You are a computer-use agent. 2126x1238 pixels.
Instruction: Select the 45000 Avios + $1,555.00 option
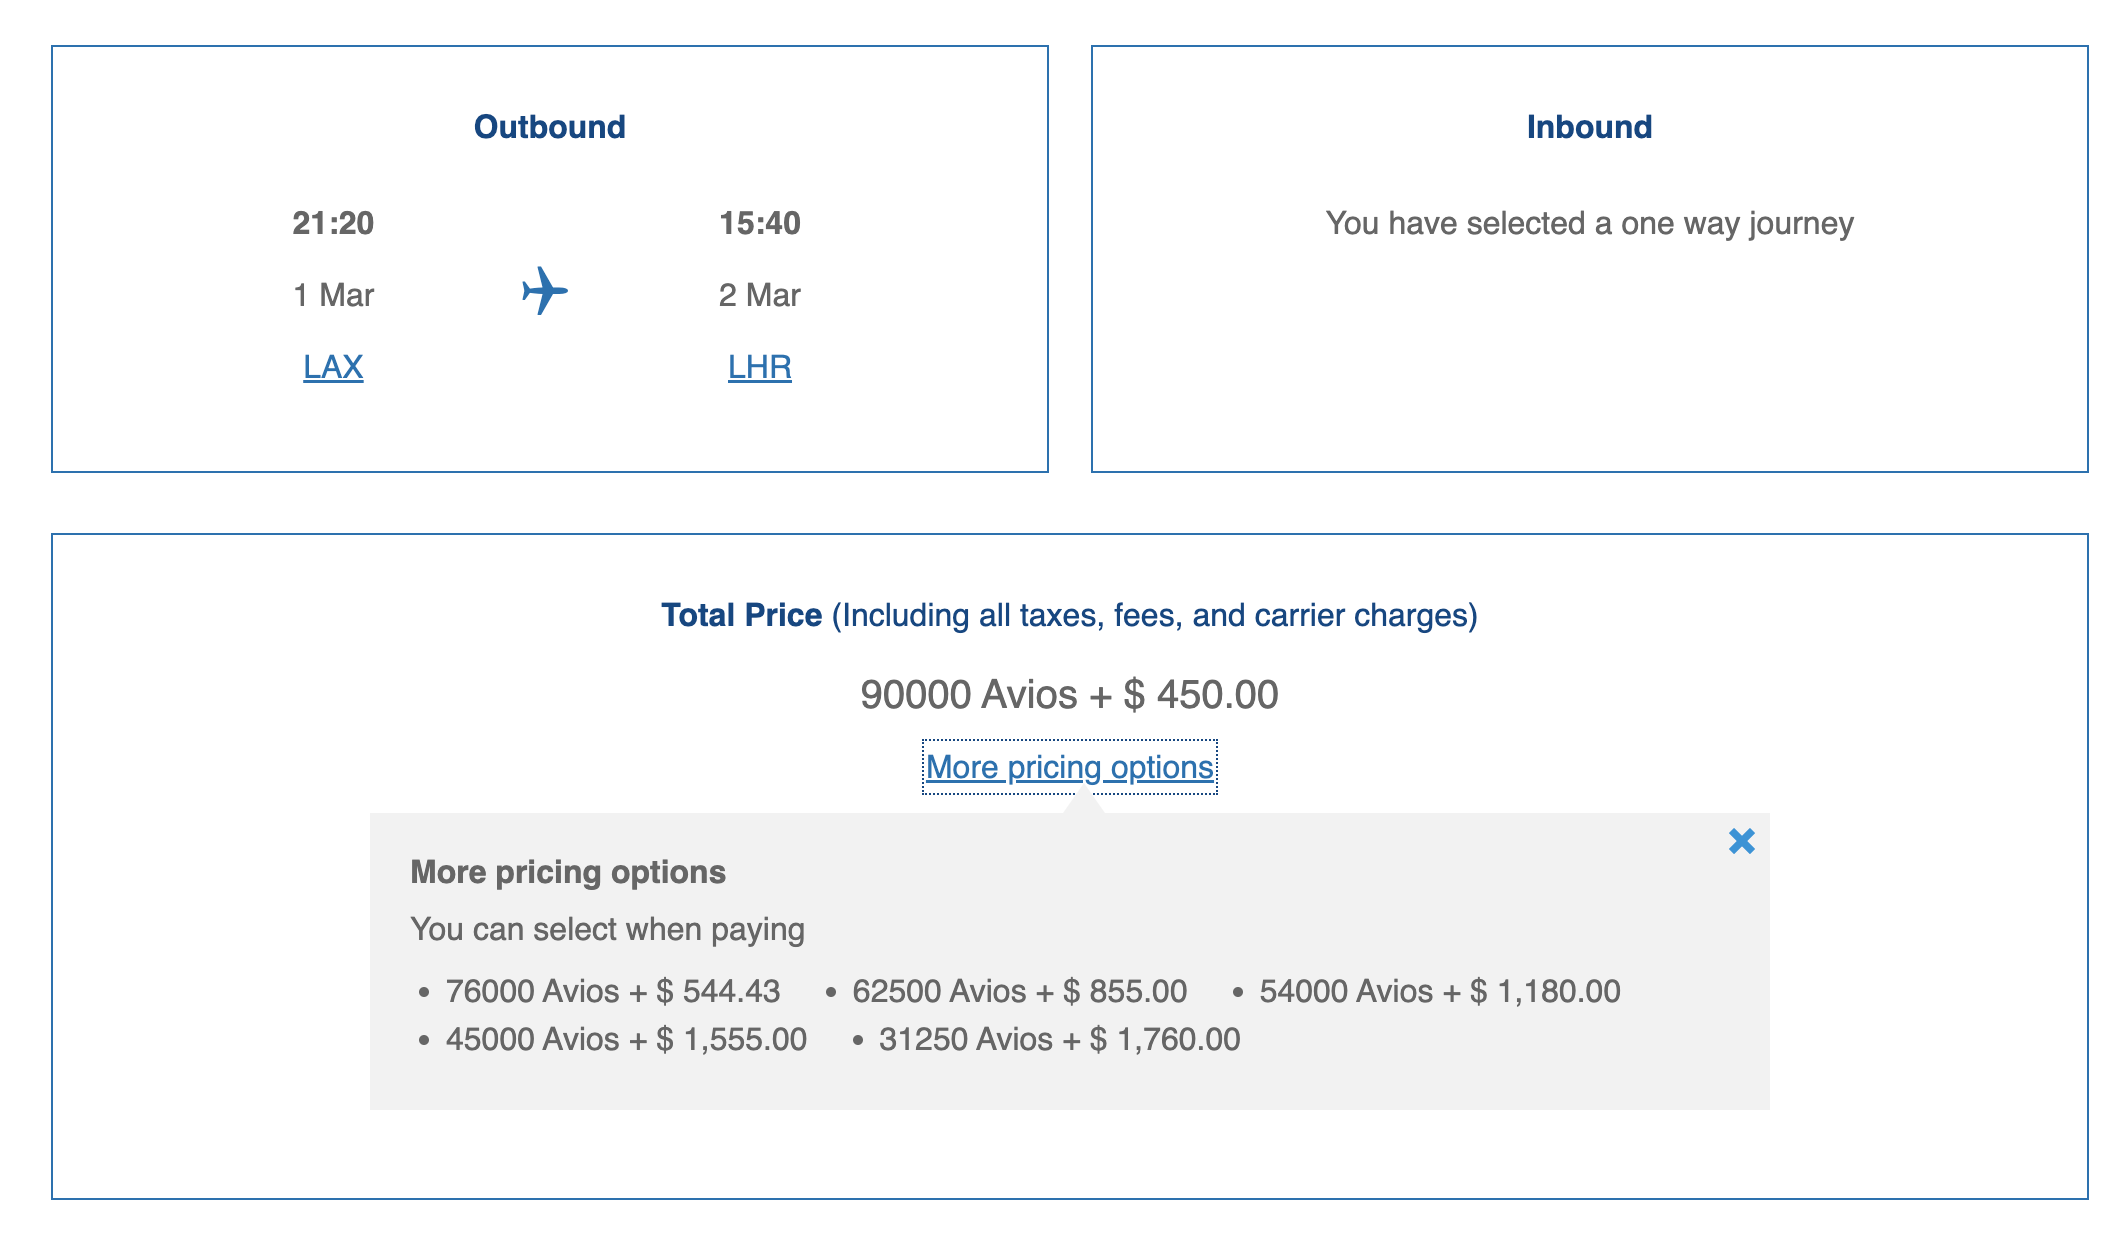click(x=625, y=1039)
